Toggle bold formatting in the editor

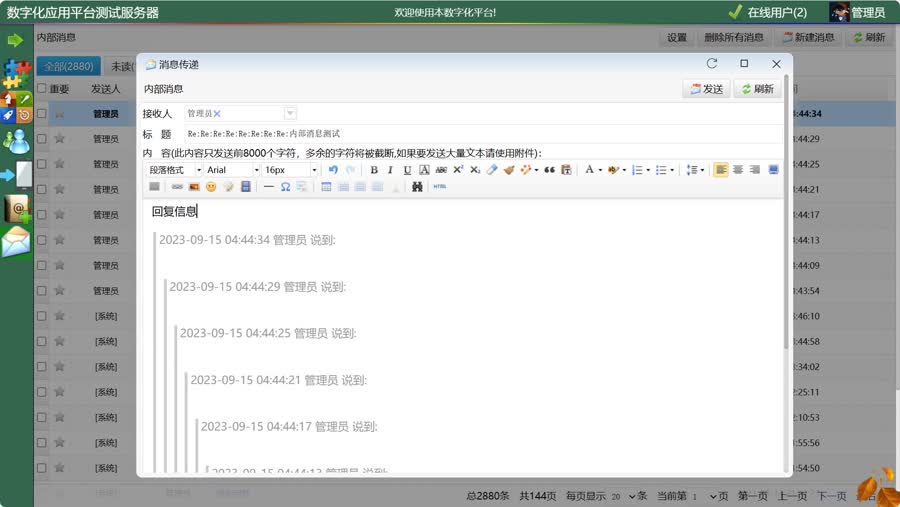coord(374,170)
